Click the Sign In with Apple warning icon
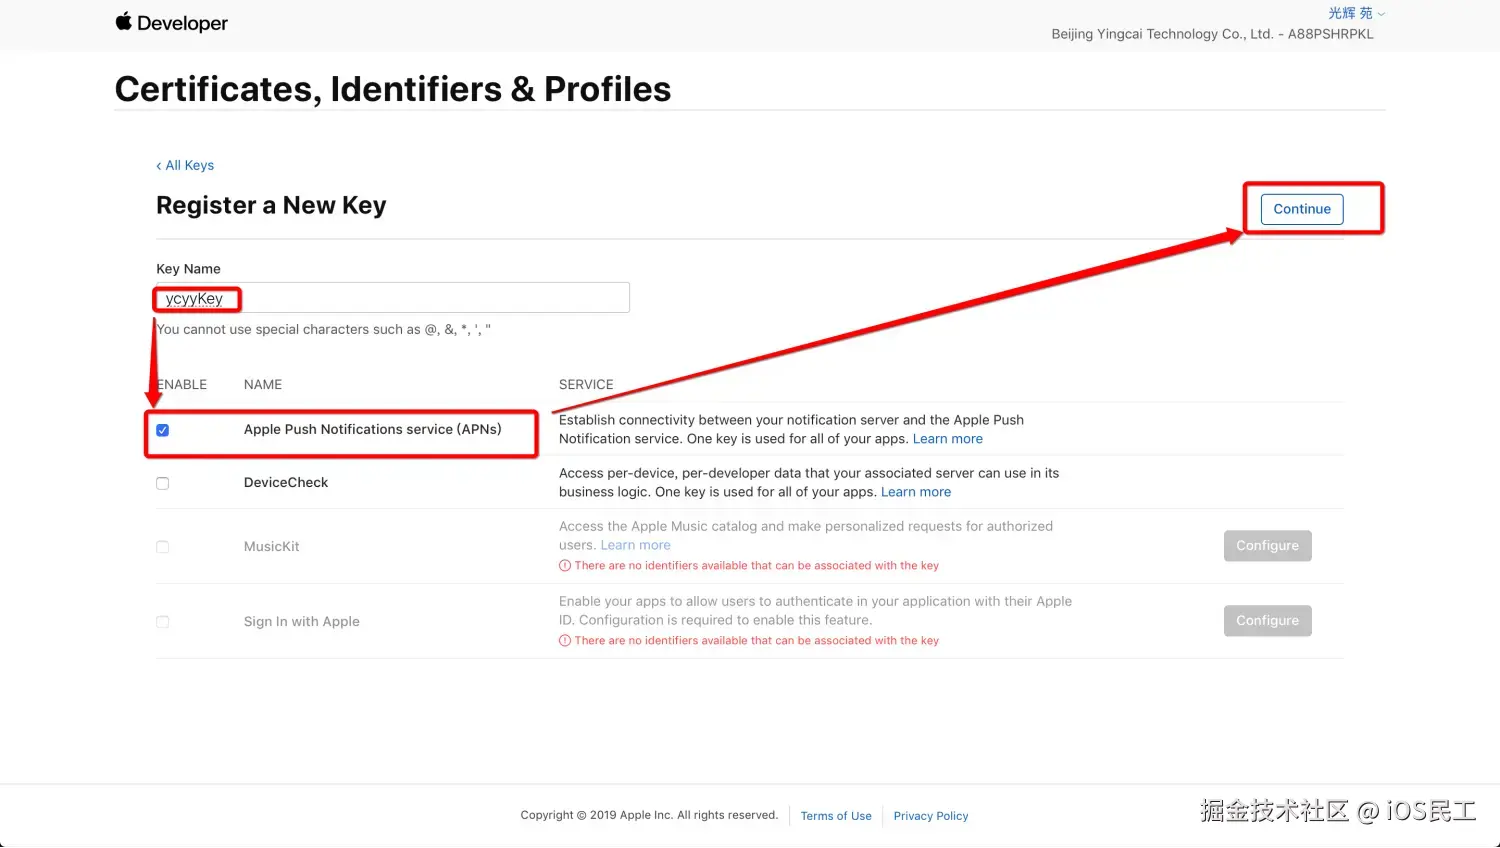The height and width of the screenshot is (848, 1500). pos(565,641)
